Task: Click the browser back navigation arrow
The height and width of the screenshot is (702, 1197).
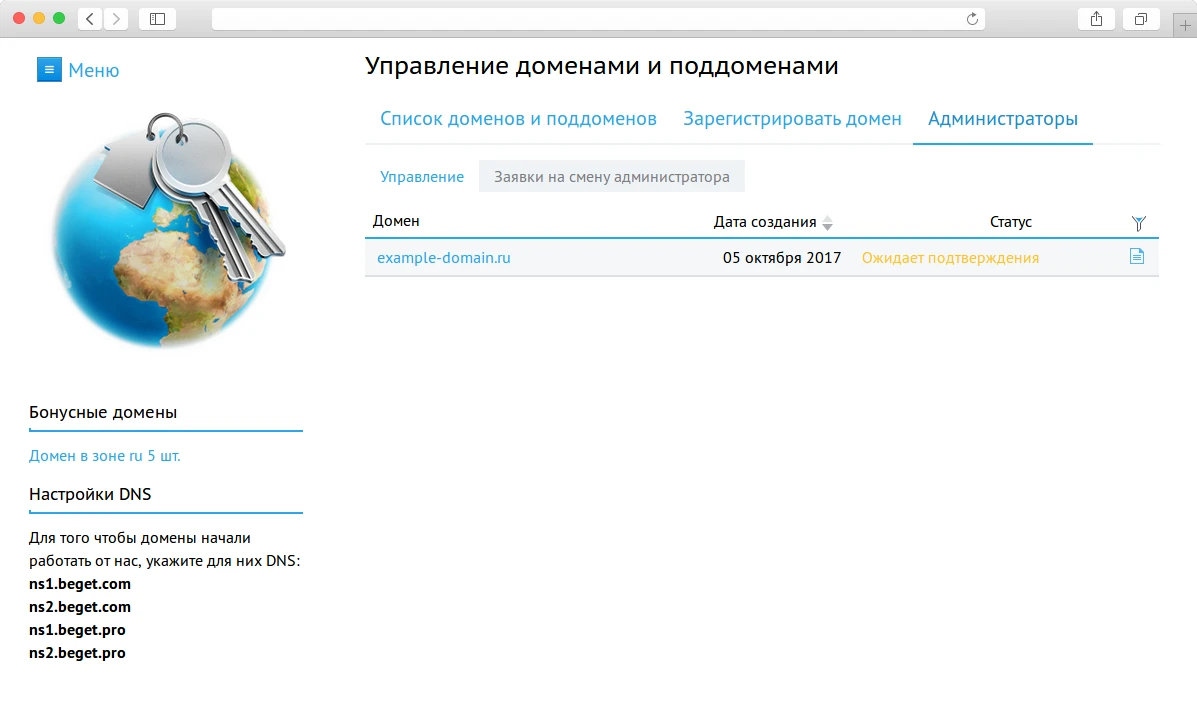Action: click(88, 18)
